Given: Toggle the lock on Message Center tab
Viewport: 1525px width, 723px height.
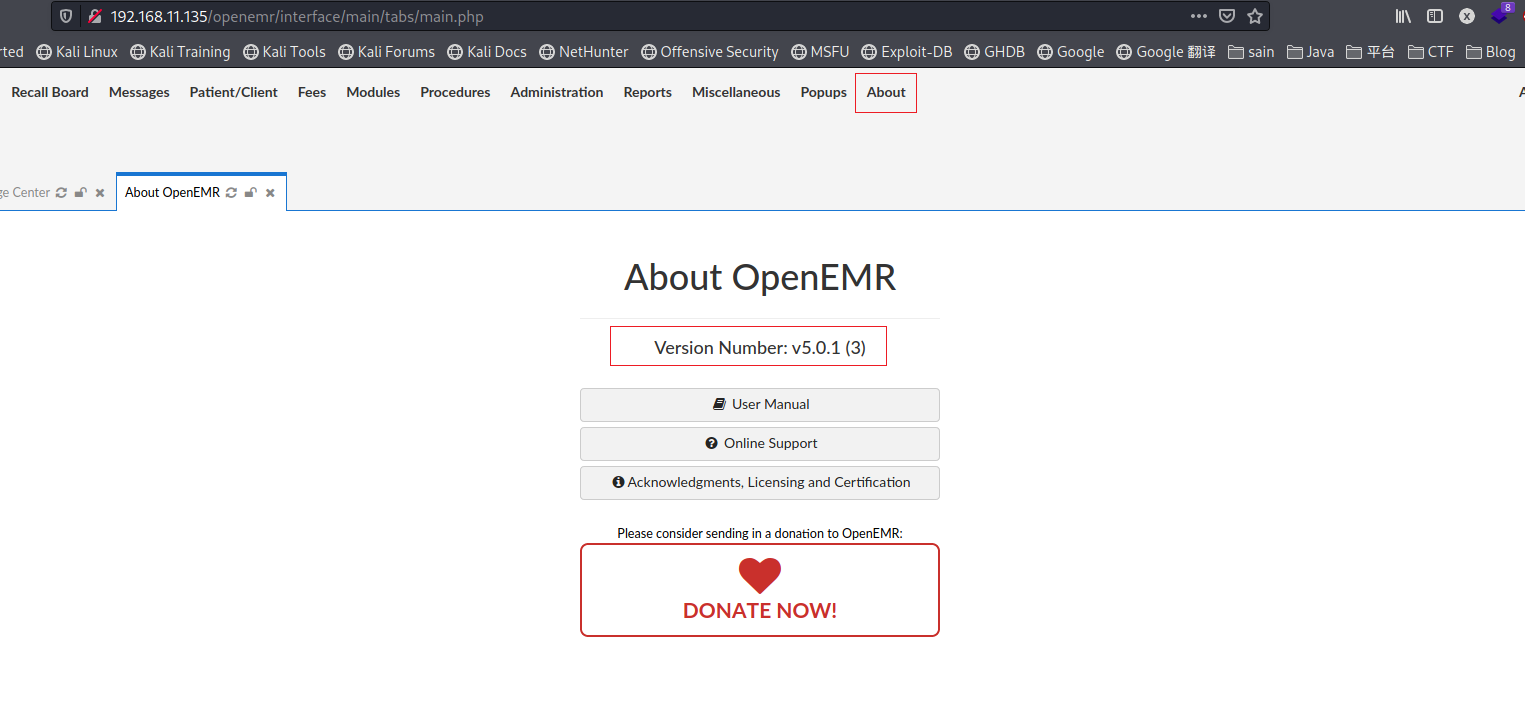Looking at the screenshot, I should click(81, 193).
